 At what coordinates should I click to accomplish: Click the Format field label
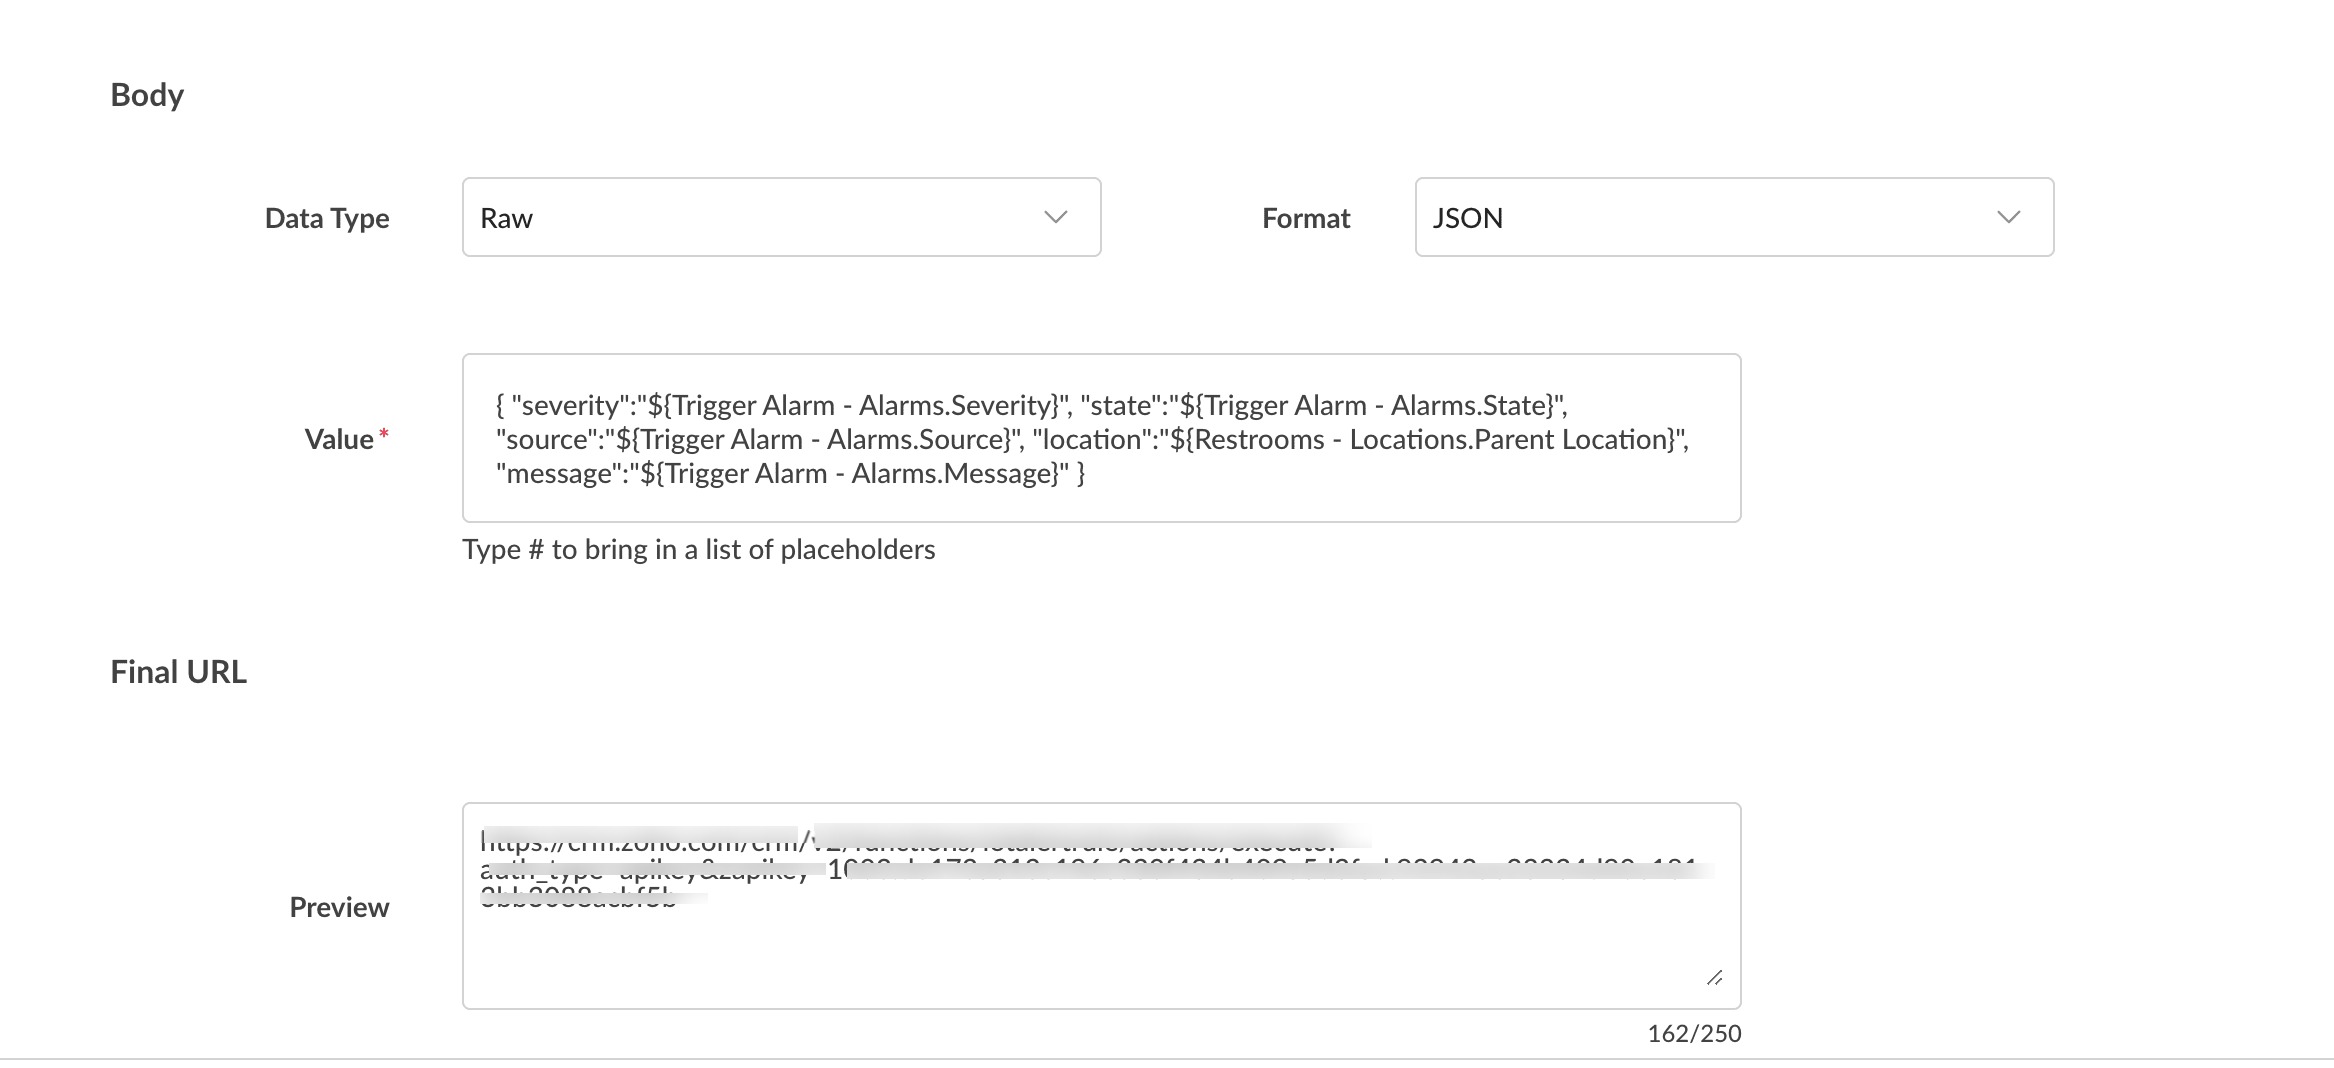pyautogui.click(x=1306, y=218)
